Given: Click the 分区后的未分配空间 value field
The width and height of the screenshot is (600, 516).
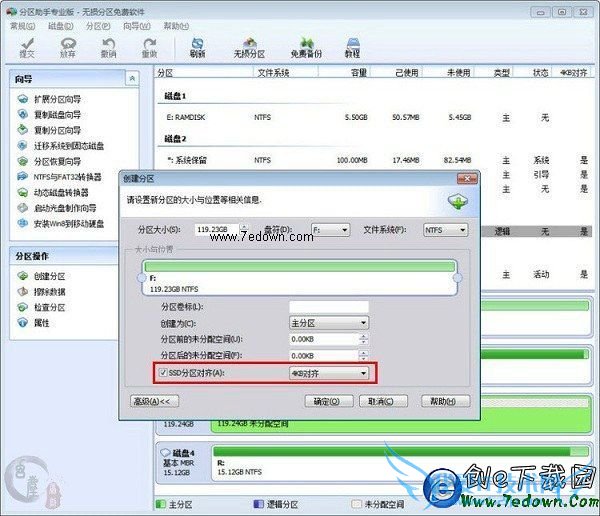Looking at the screenshot, I should (x=324, y=356).
